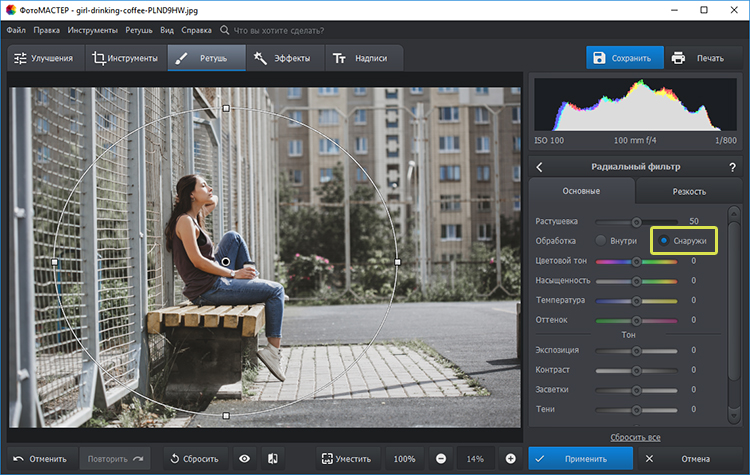The height and width of the screenshot is (475, 750).
Task: Select the Снаружи radio option
Action: pyautogui.click(x=664, y=240)
